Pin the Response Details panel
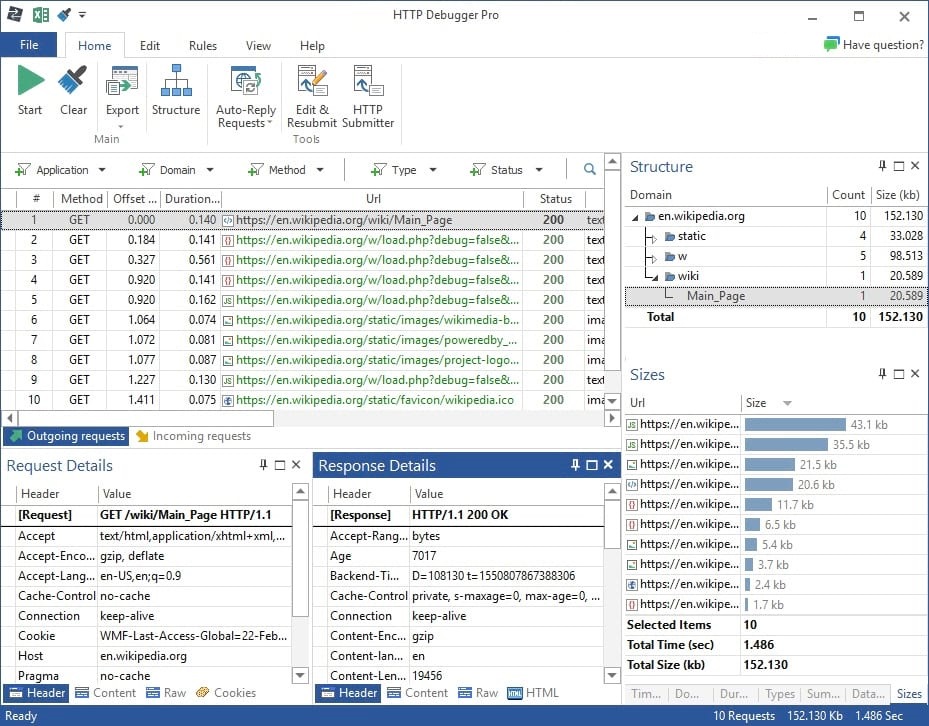Viewport: 929px width, 726px height. (575, 465)
